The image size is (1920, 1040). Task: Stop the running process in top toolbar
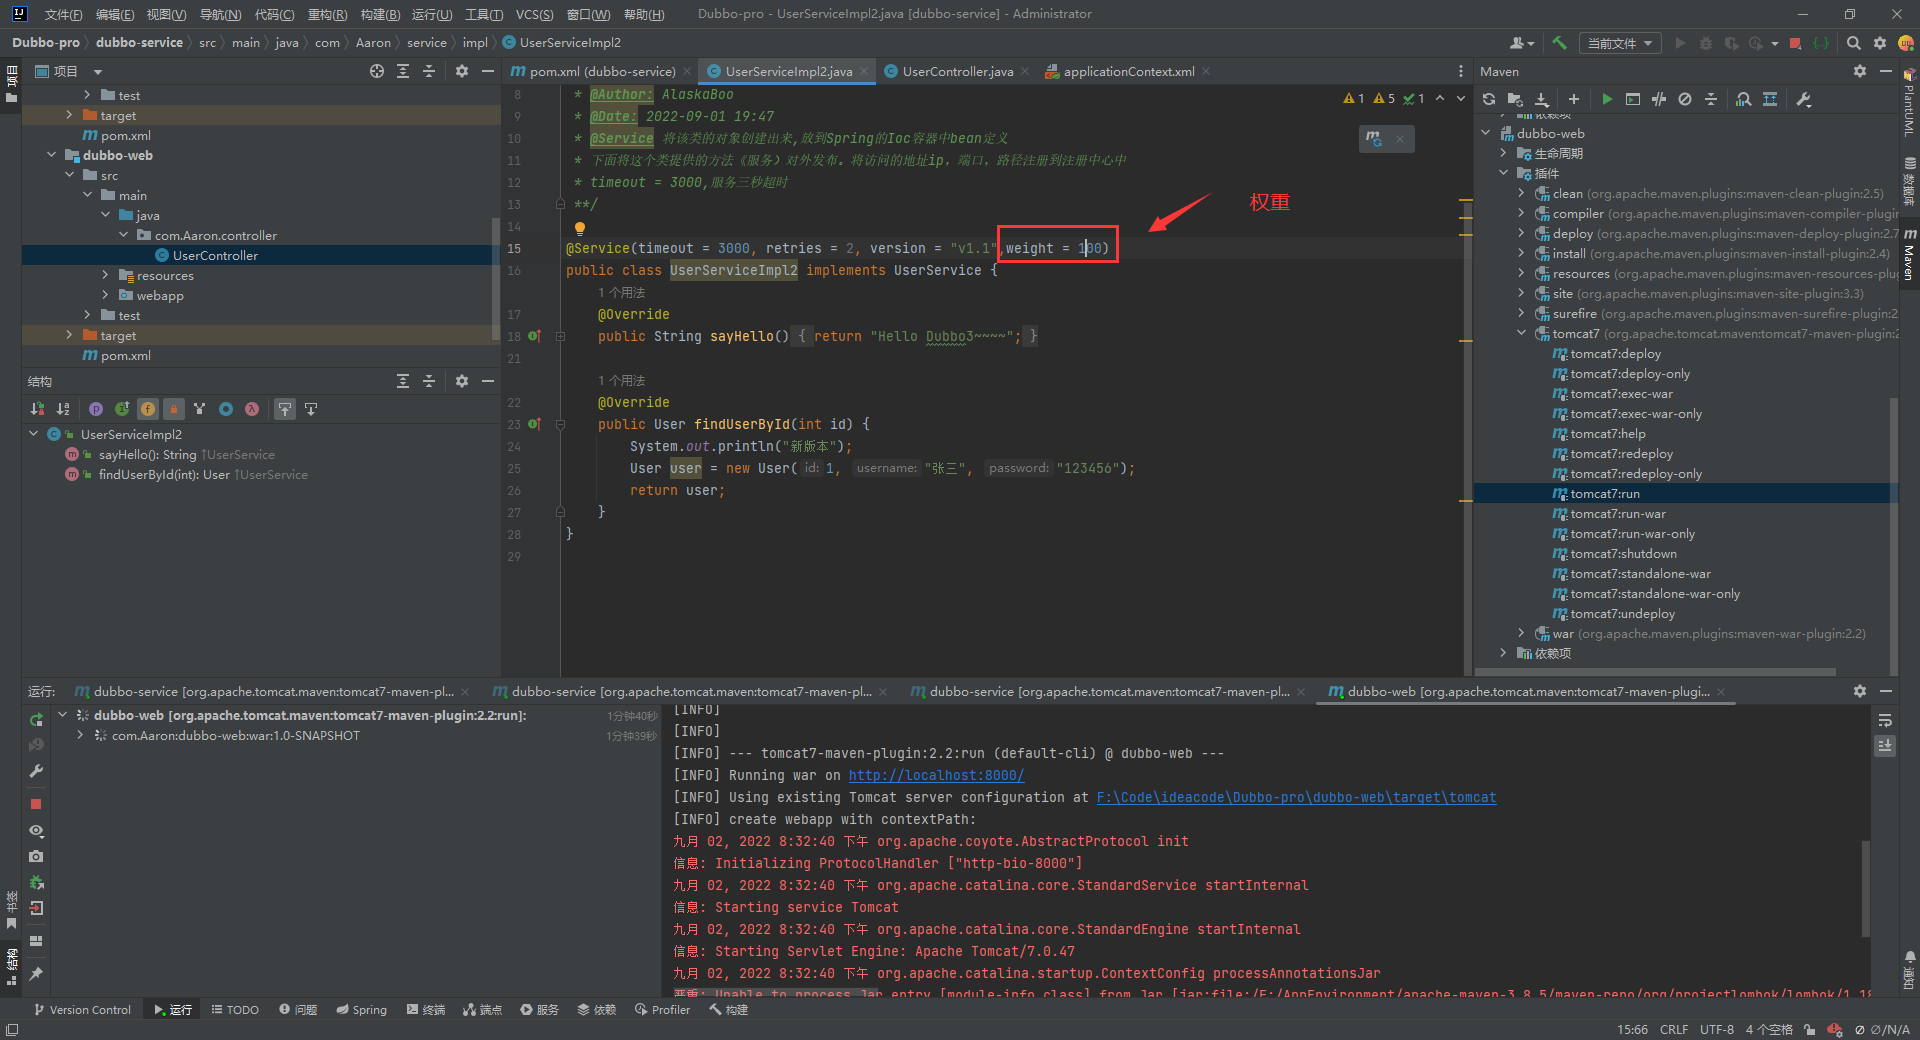(x=1795, y=43)
